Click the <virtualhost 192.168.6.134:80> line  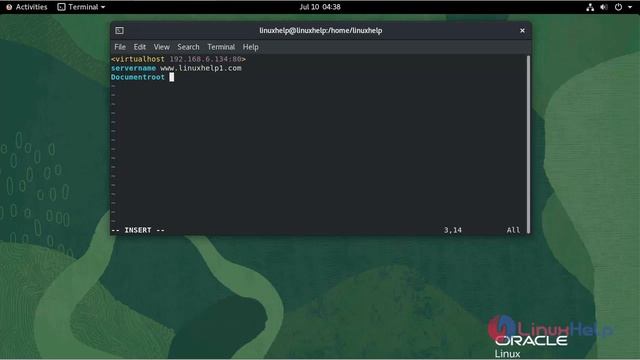[178, 59]
